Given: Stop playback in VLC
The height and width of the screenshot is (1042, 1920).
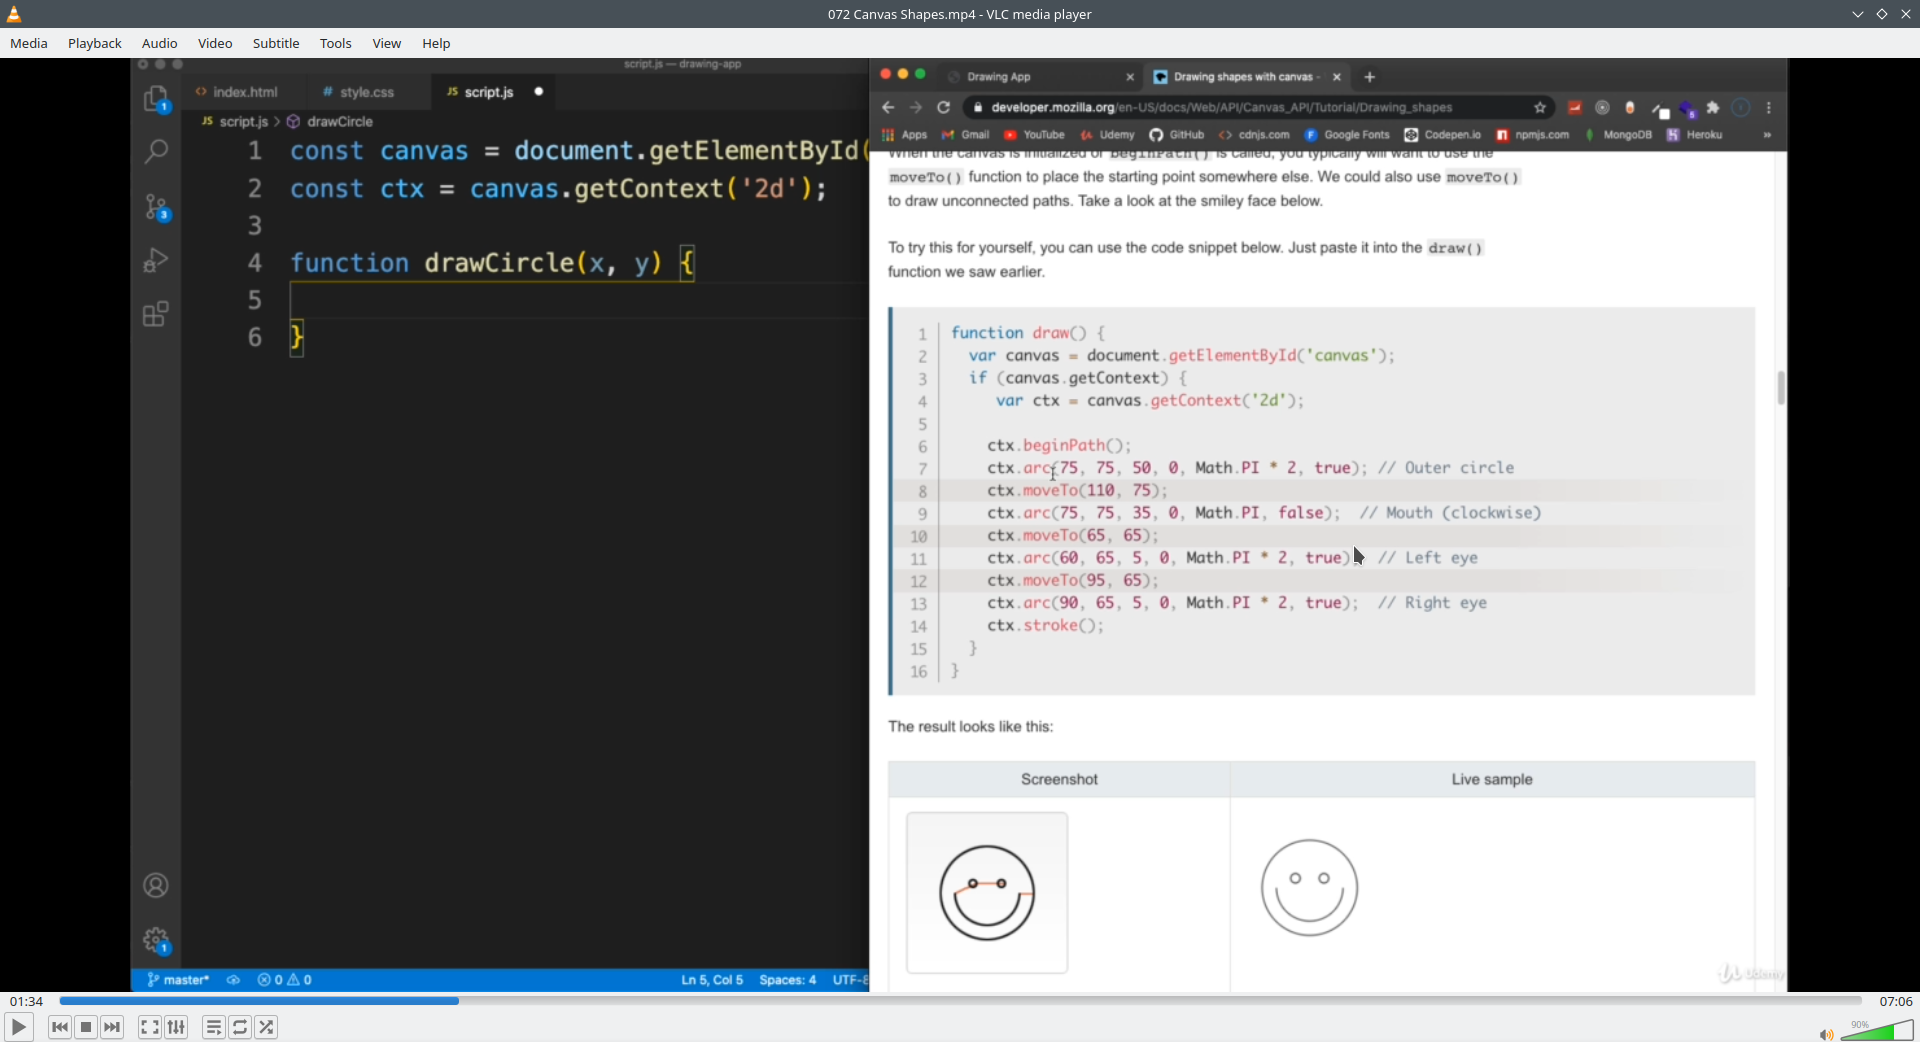Looking at the screenshot, I should 86,1027.
